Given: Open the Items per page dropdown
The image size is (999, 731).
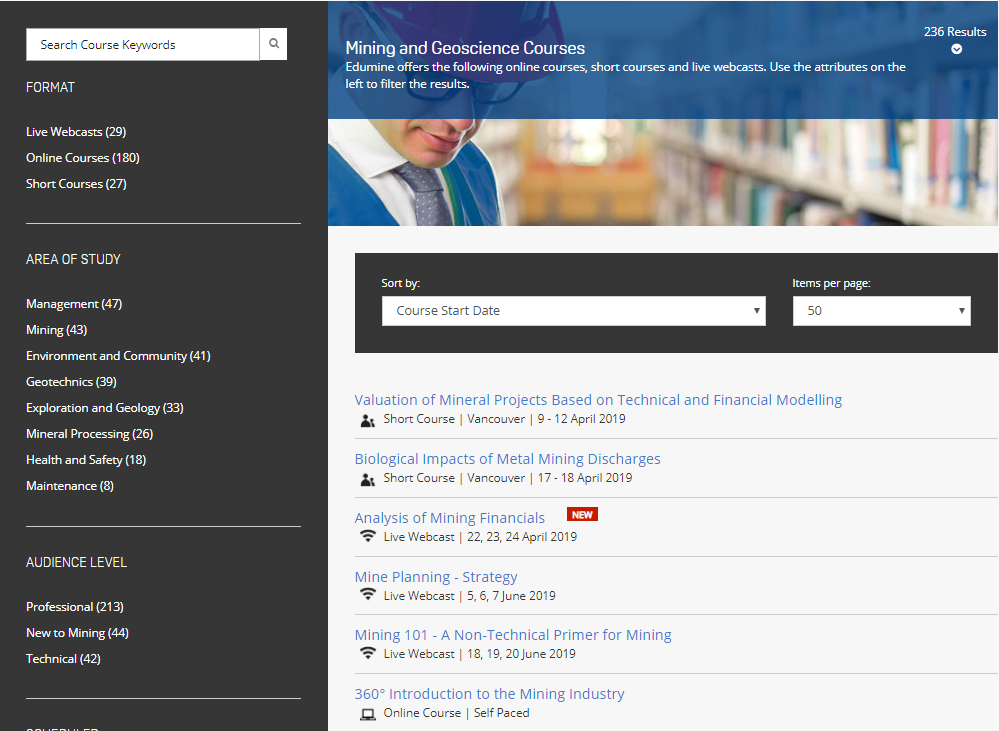Looking at the screenshot, I should [x=882, y=311].
